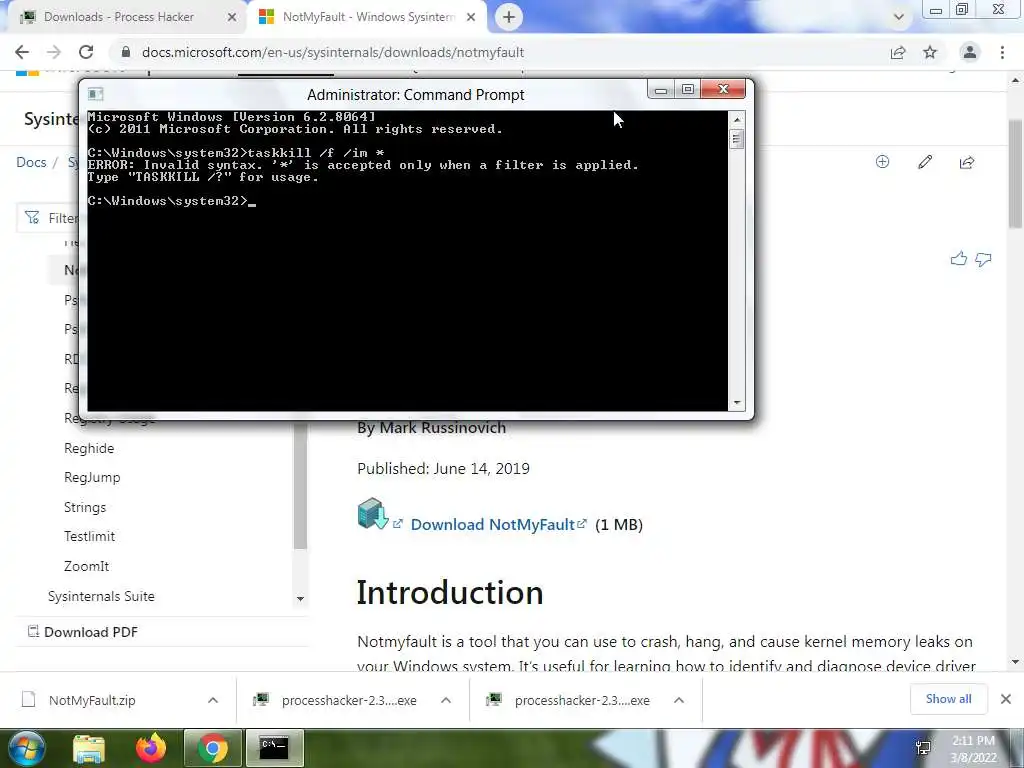1024x768 pixels.
Task: Click Show all downloads button
Action: coord(948,699)
